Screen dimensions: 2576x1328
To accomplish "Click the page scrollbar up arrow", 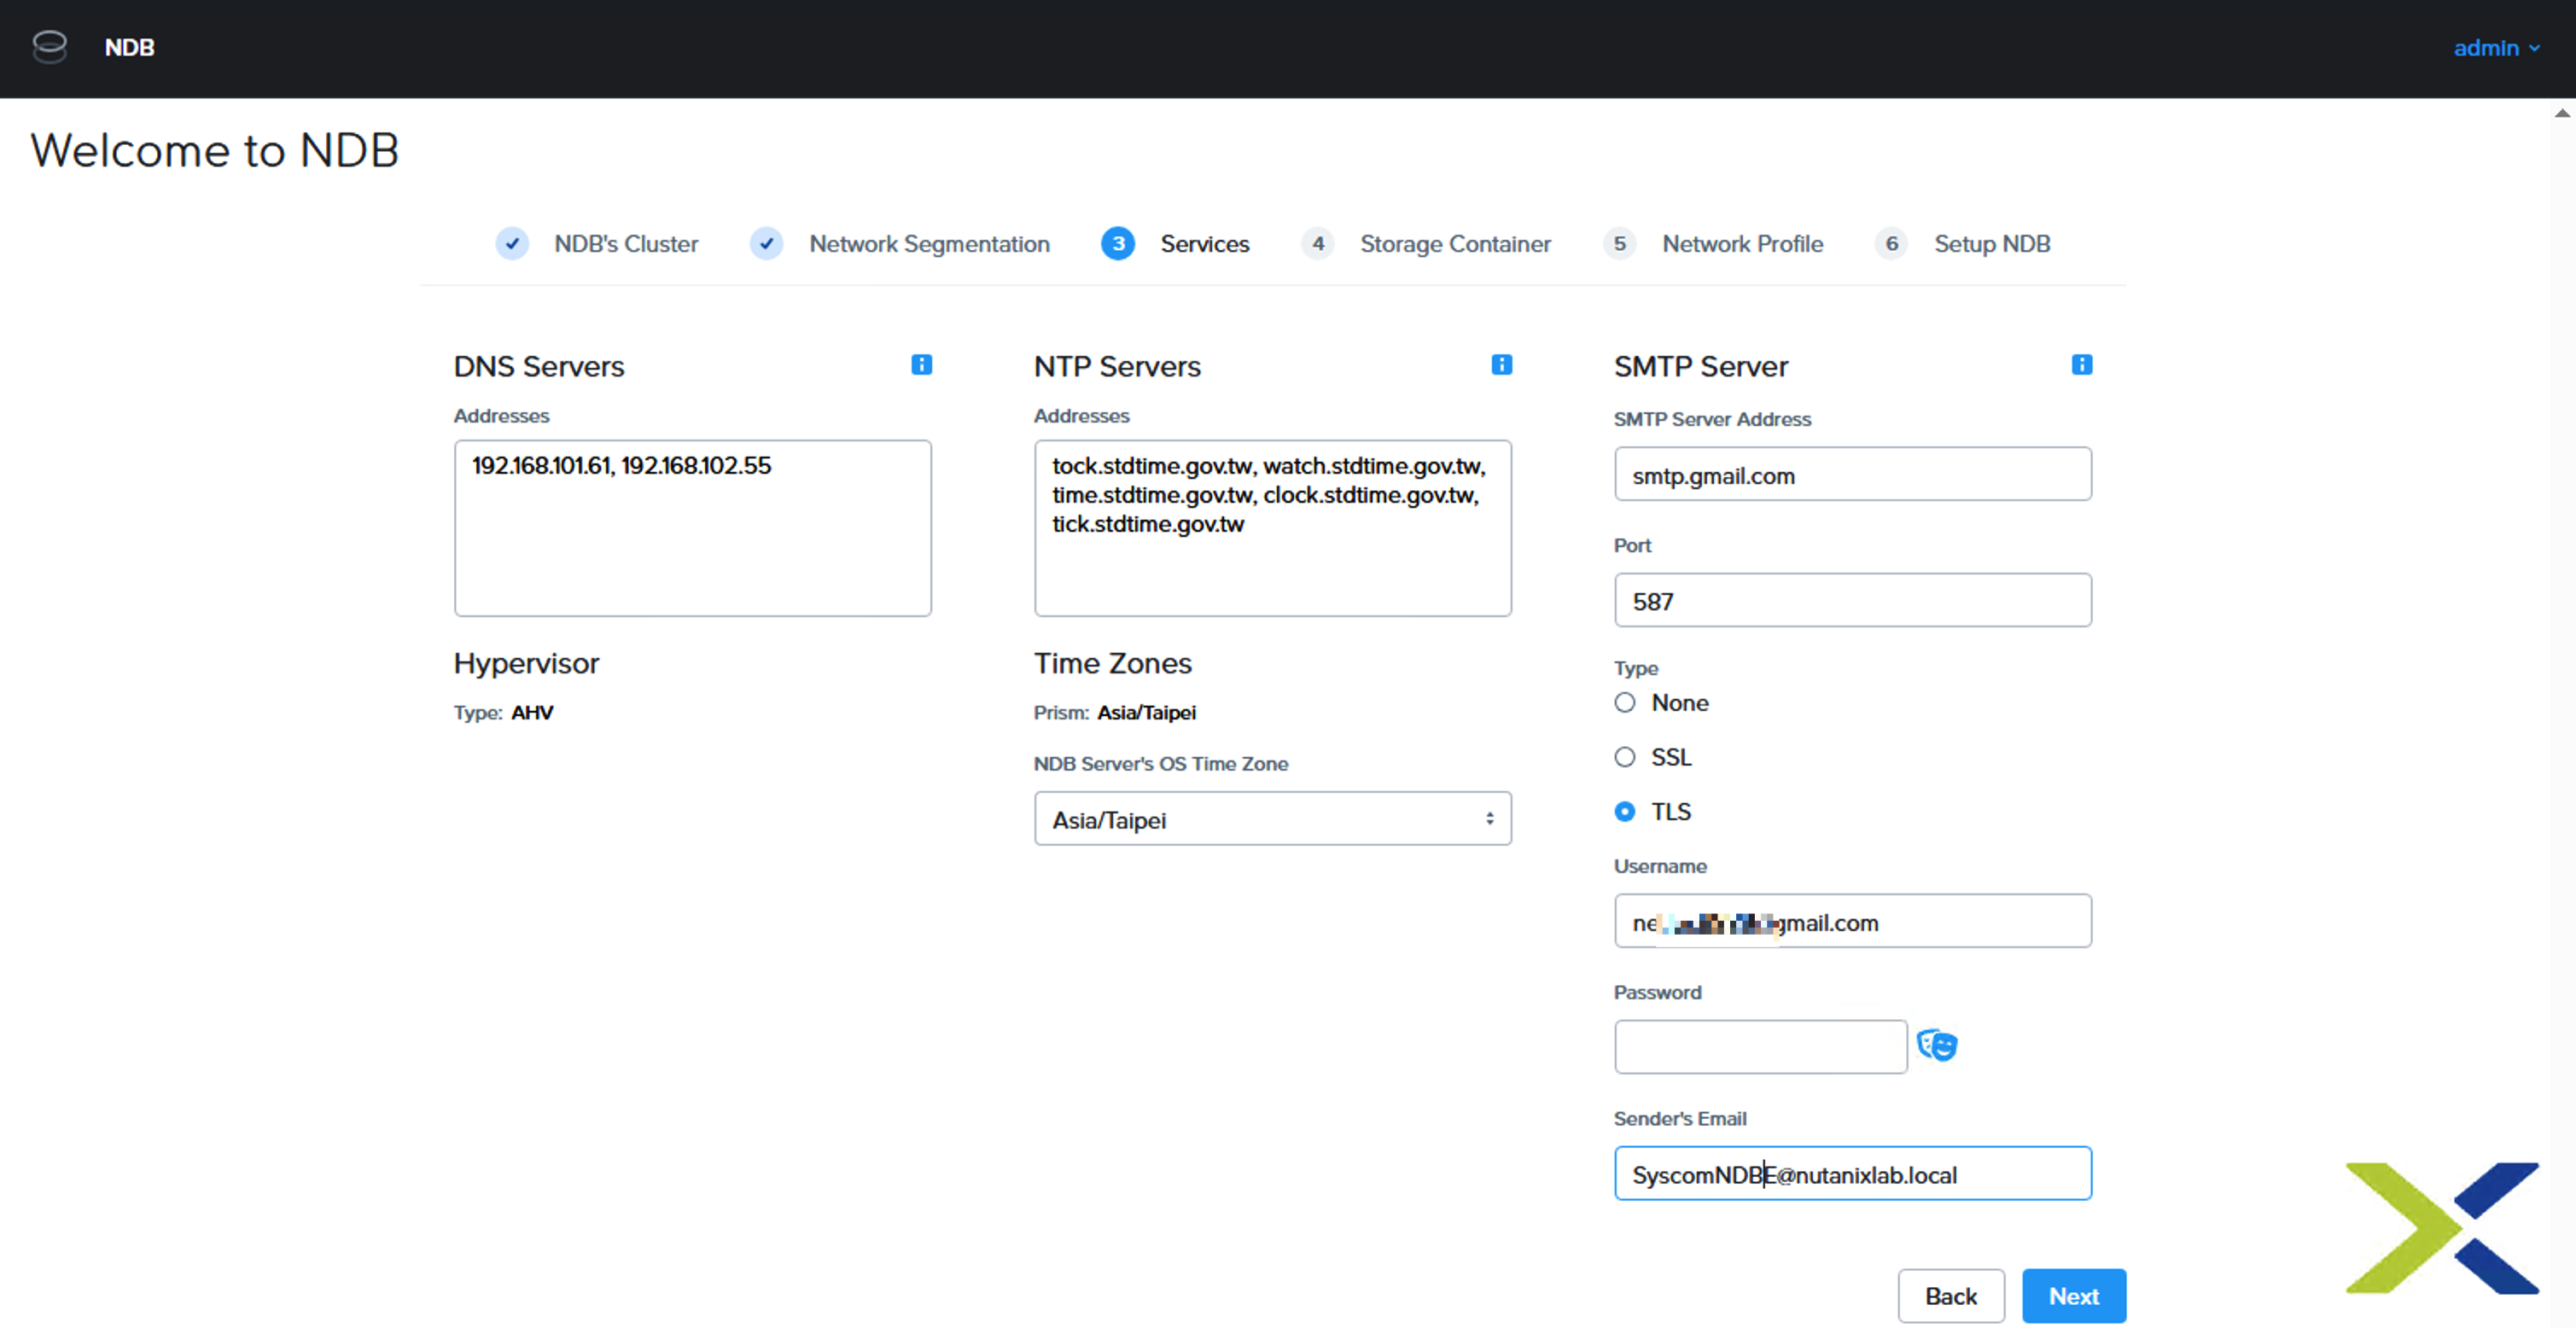I will [2562, 113].
